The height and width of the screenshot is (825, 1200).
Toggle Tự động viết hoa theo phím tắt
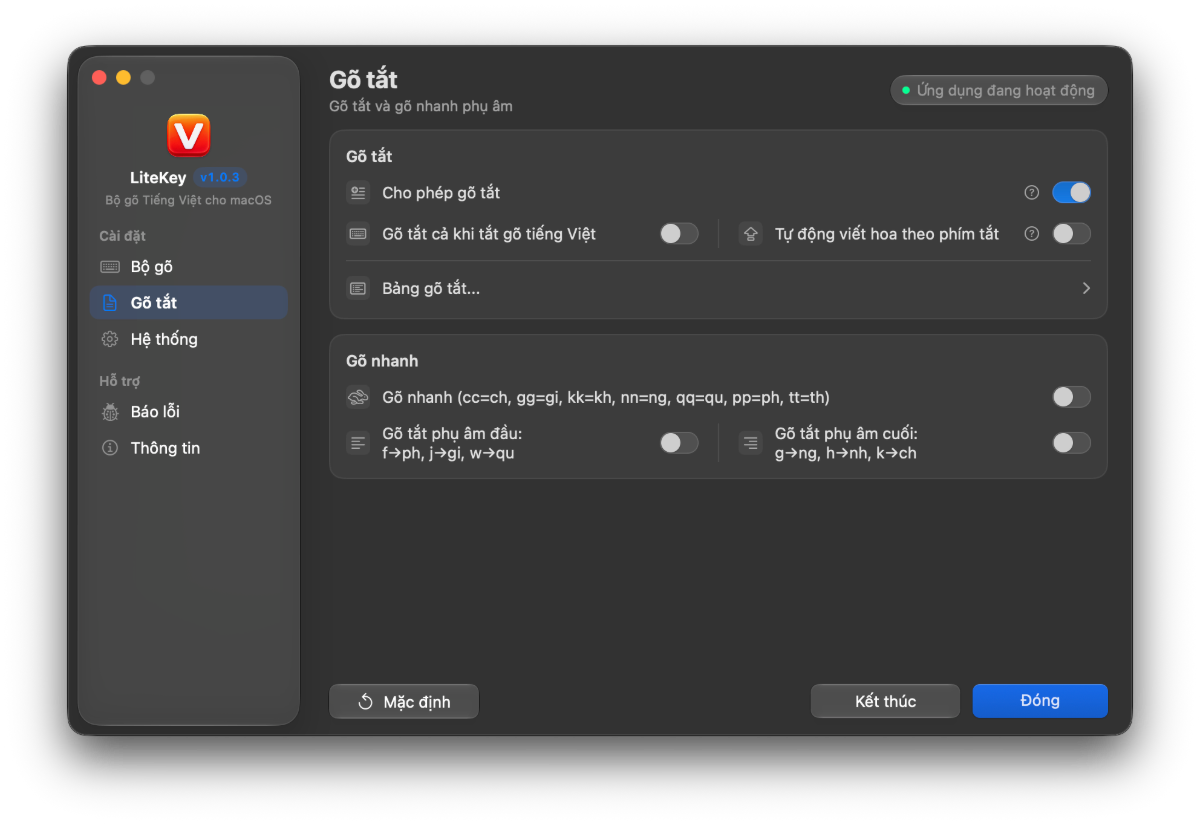(1071, 234)
